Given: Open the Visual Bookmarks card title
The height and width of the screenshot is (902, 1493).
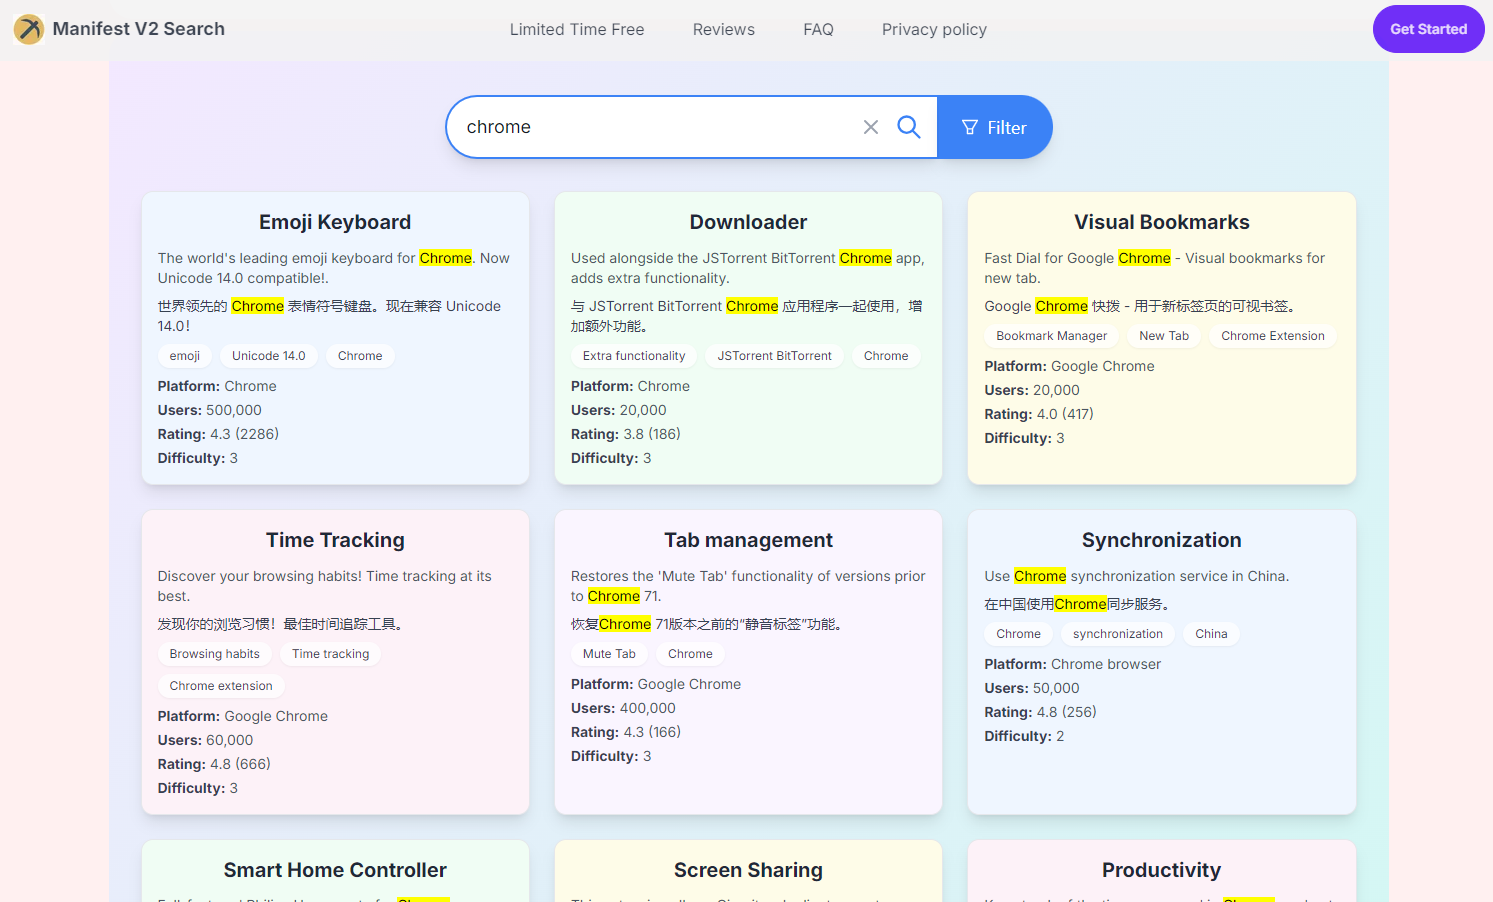Looking at the screenshot, I should (1162, 222).
